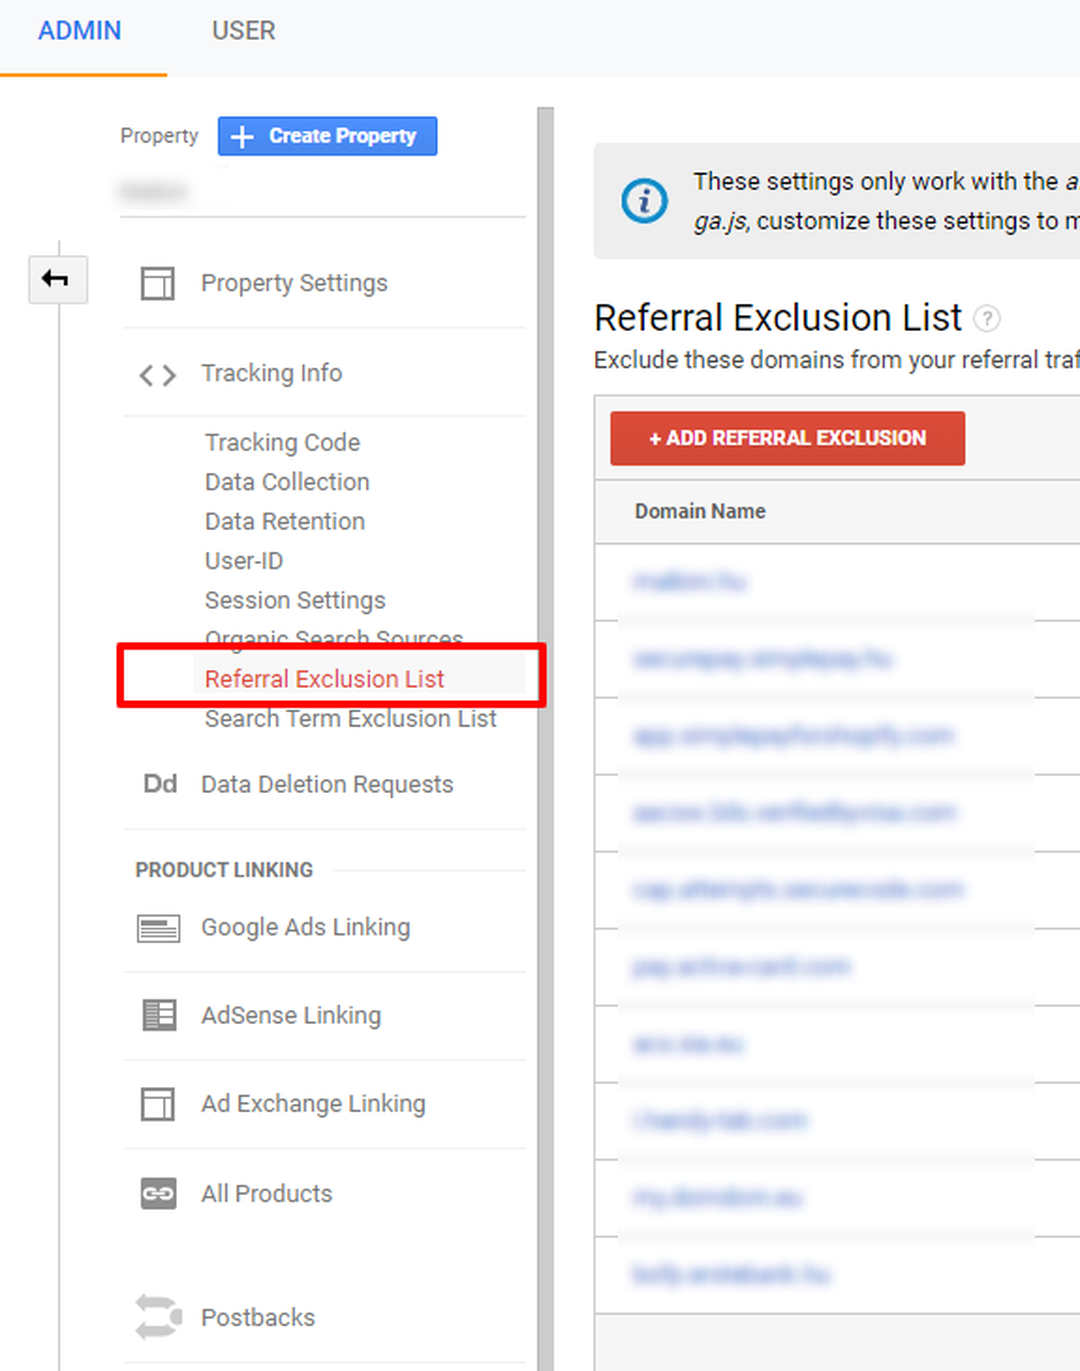Click the vertical scrollbar of property column

(x=545, y=738)
